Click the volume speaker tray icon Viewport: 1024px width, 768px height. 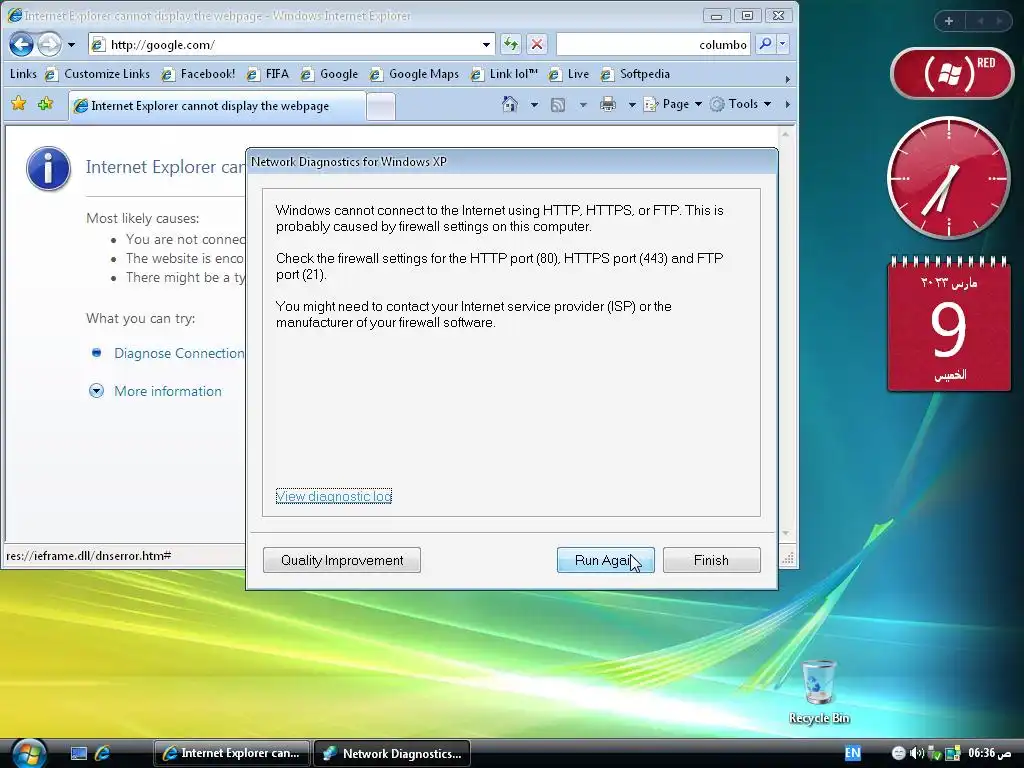[917, 753]
